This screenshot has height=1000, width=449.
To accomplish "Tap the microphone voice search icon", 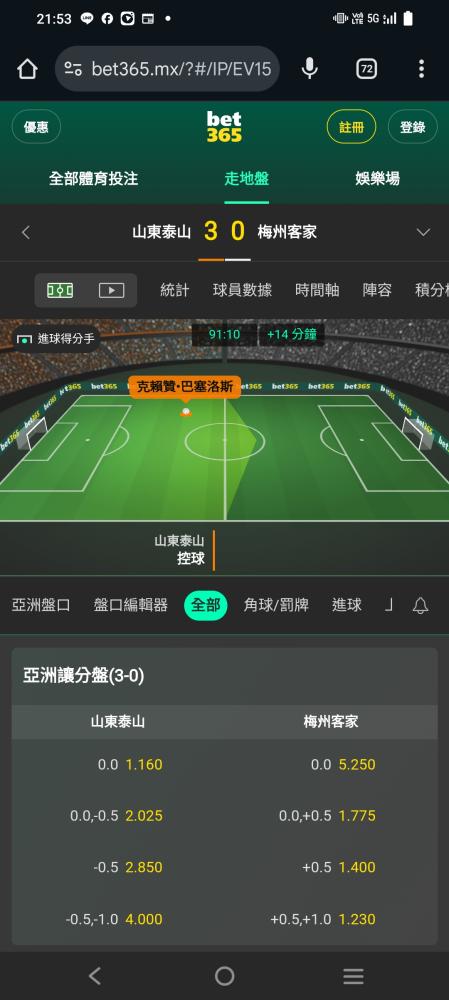I will (x=309, y=68).
